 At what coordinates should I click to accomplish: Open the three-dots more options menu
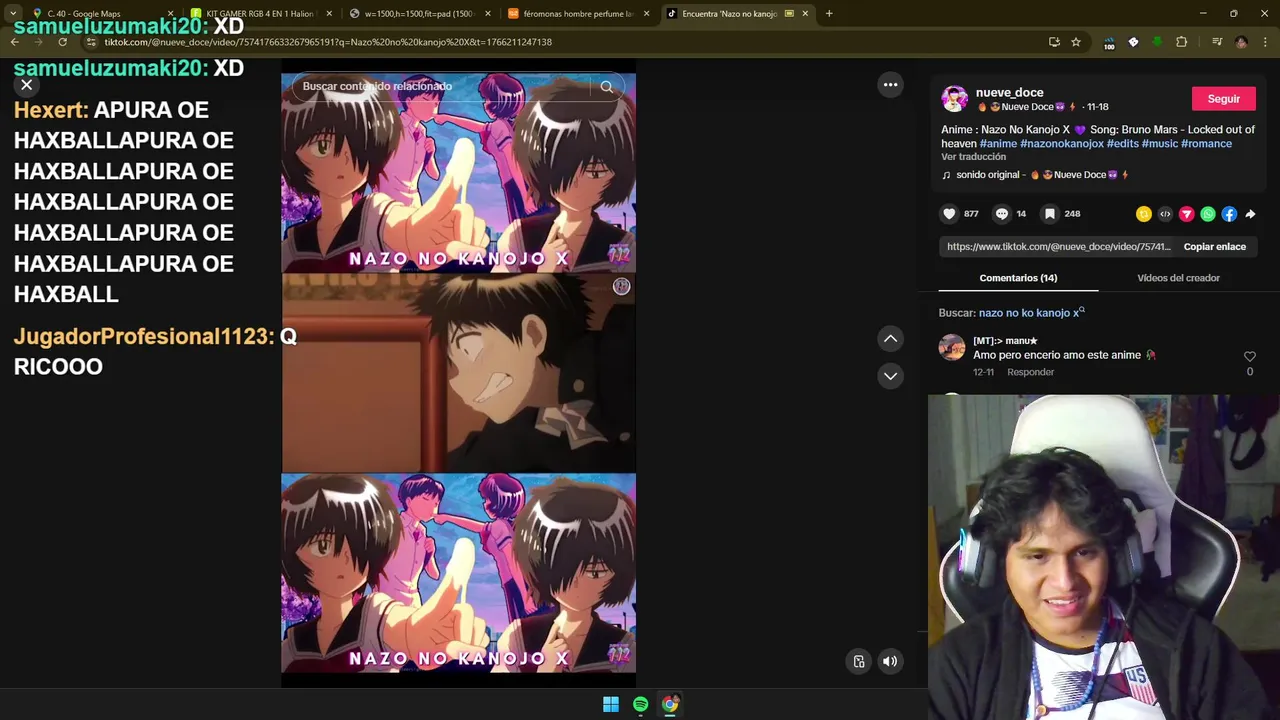pyautogui.click(x=890, y=85)
